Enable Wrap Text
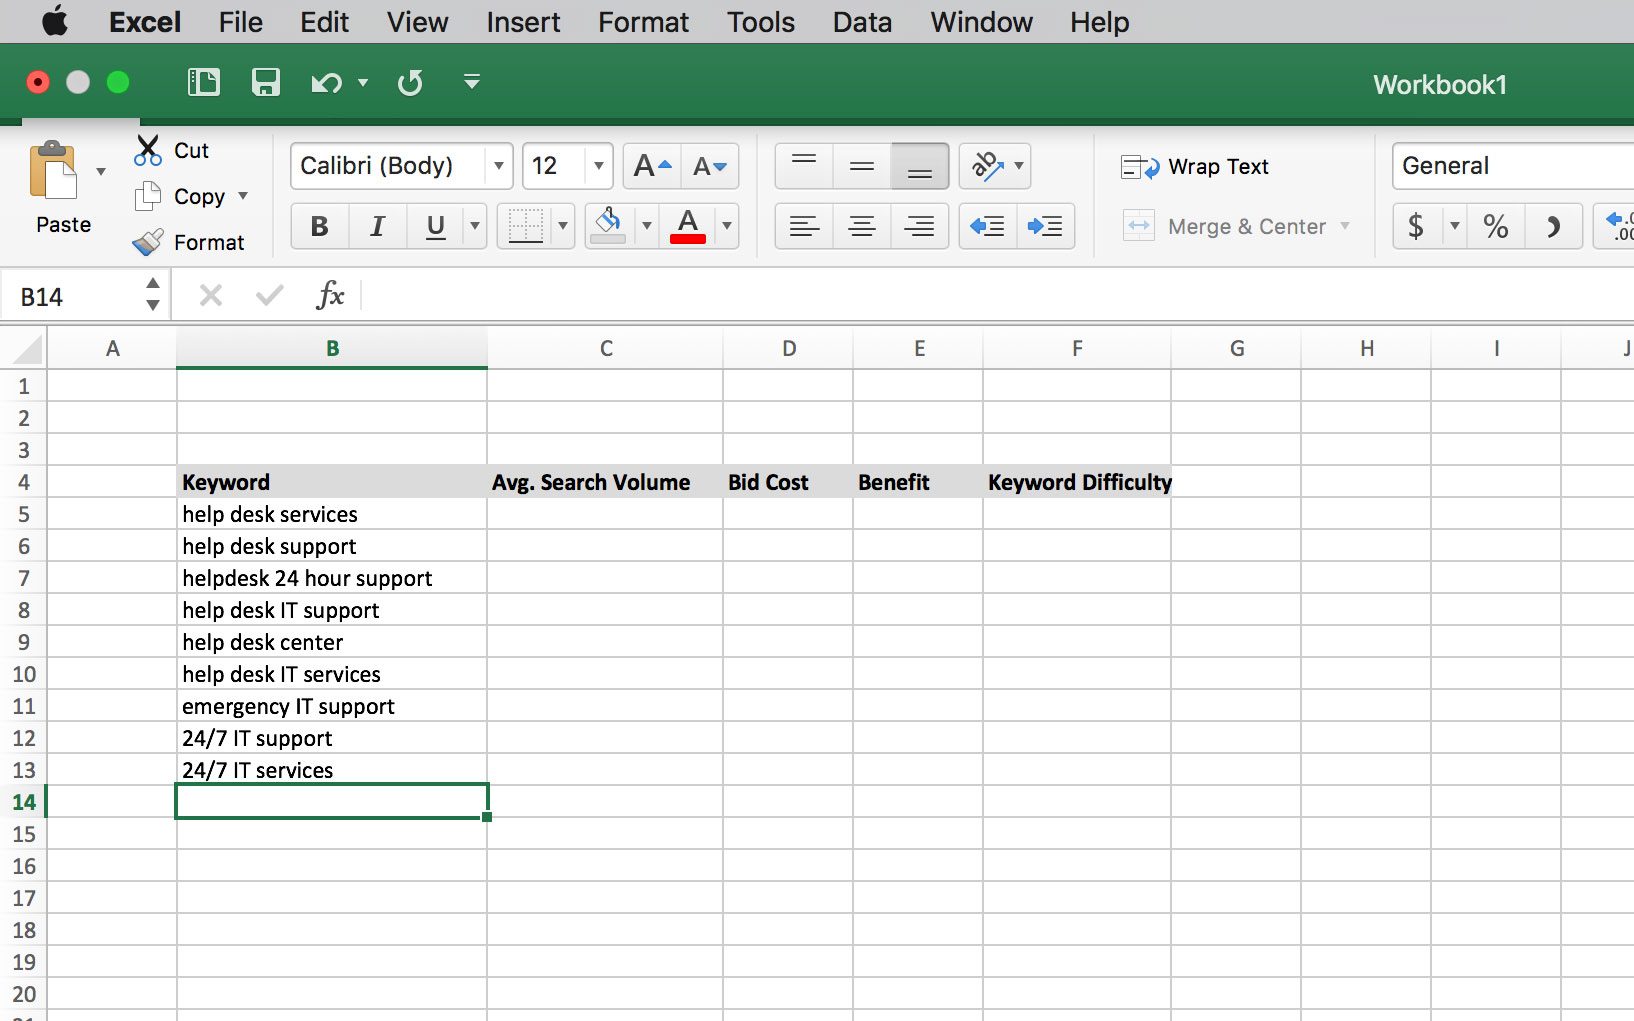1634x1021 pixels. click(x=1195, y=167)
